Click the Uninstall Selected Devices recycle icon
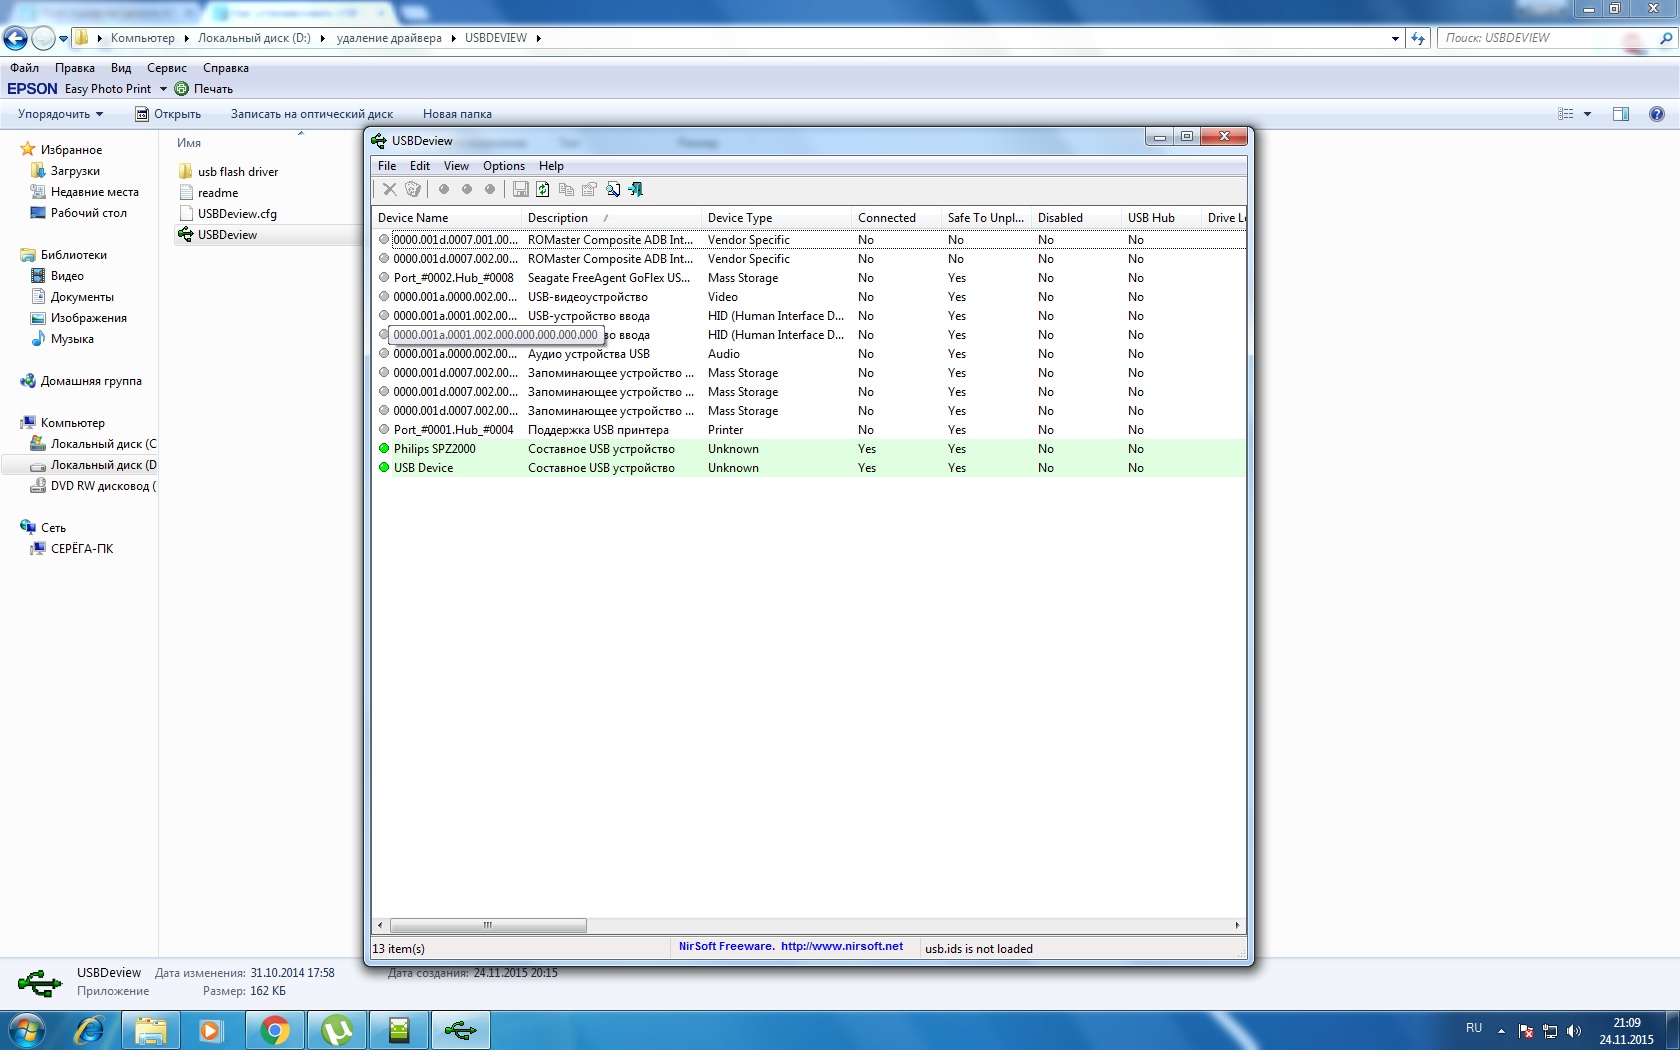This screenshot has width=1680, height=1050. pyautogui.click(x=413, y=189)
